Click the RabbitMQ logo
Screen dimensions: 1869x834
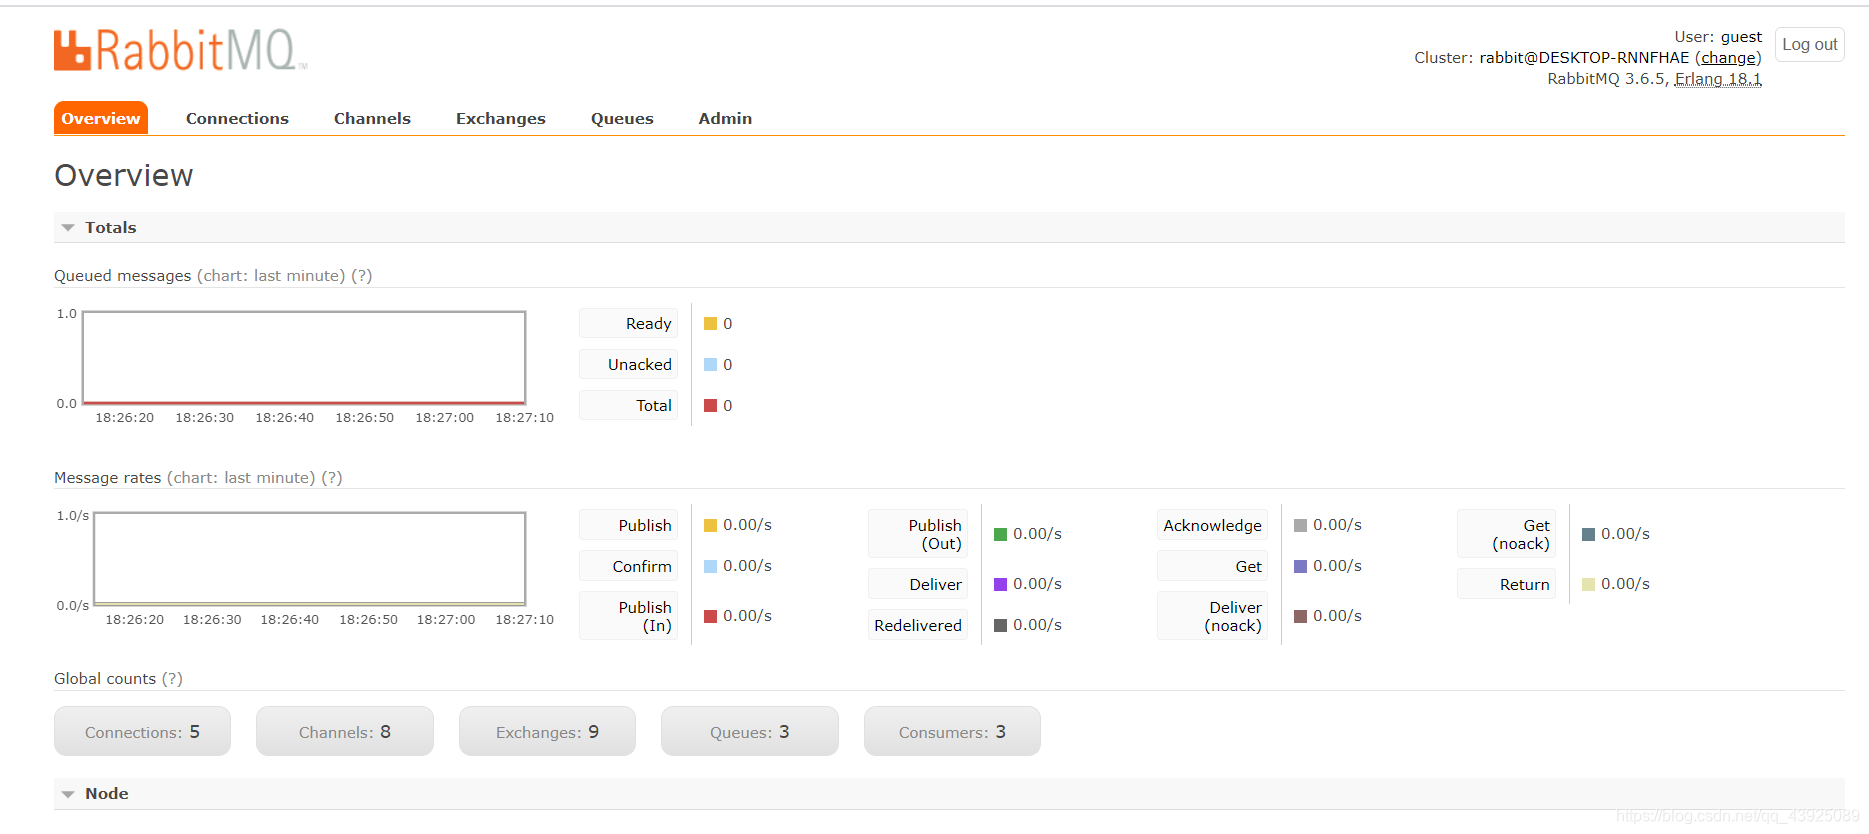pyautogui.click(x=180, y=50)
